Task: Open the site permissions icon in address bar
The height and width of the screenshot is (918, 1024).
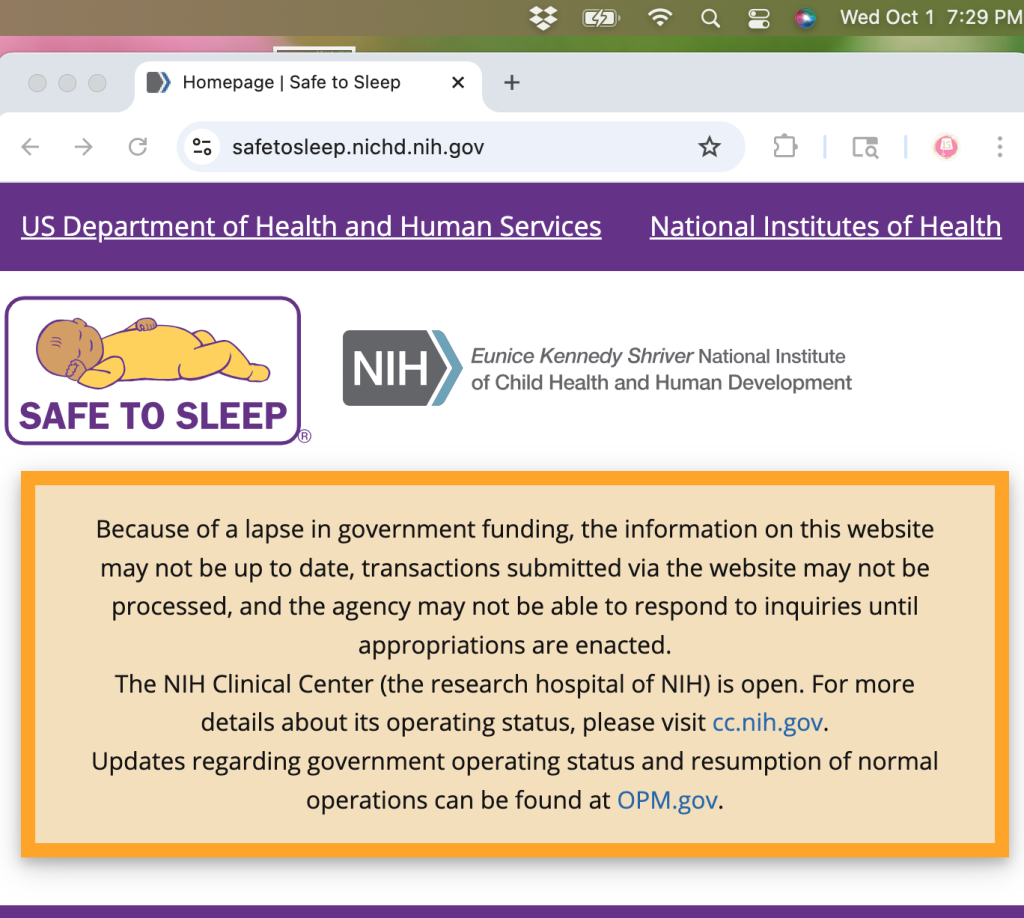Action: 201,146
